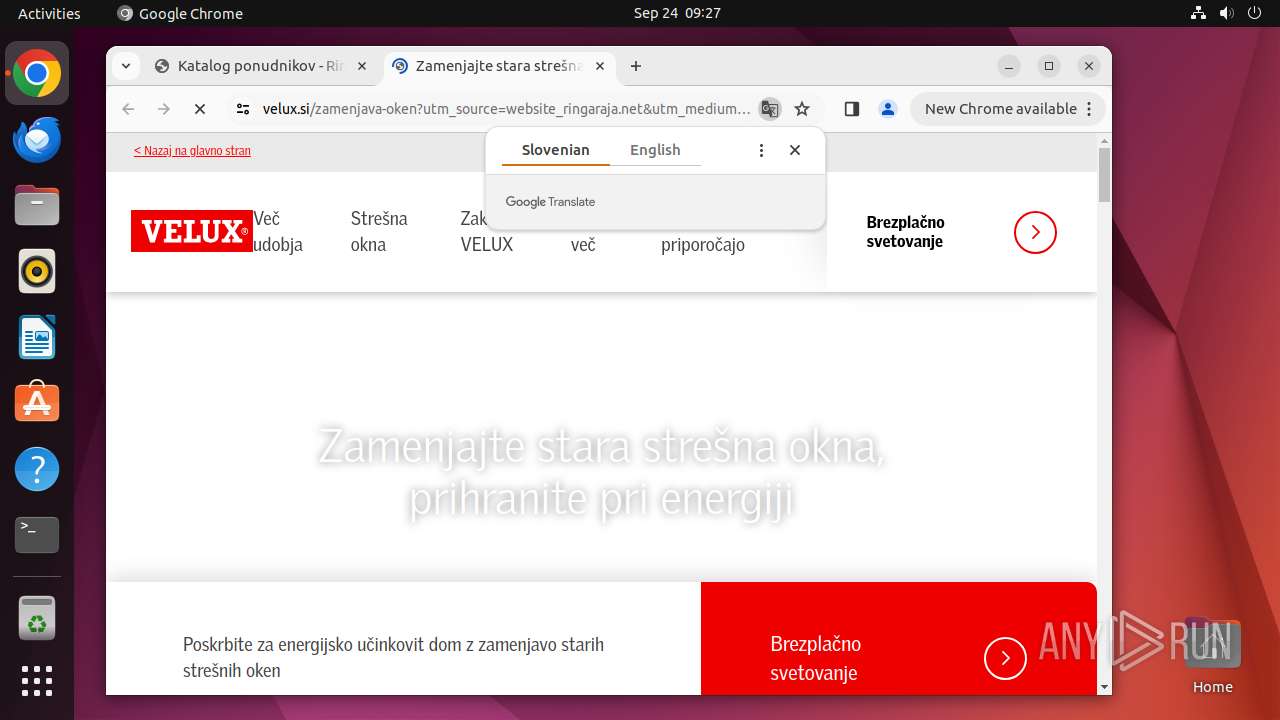The height and width of the screenshot is (720, 1280).
Task: Launch Thunderbird mail from the dock
Action: (x=37, y=140)
